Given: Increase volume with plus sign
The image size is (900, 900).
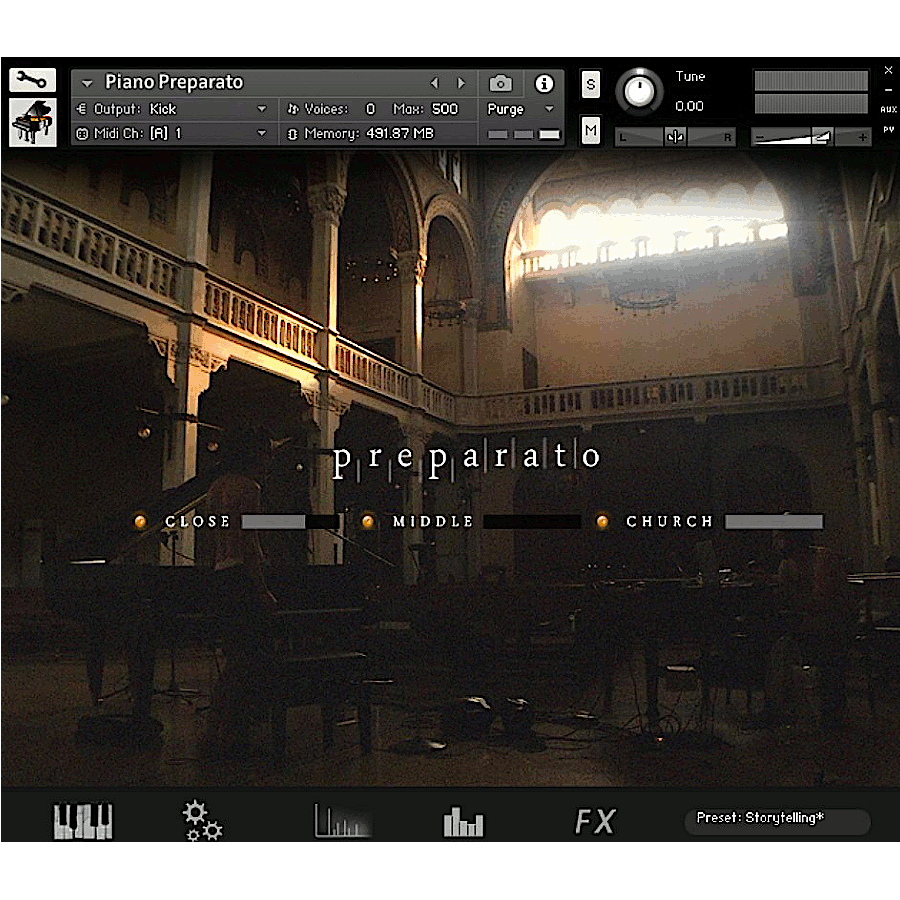Looking at the screenshot, I should point(862,137).
